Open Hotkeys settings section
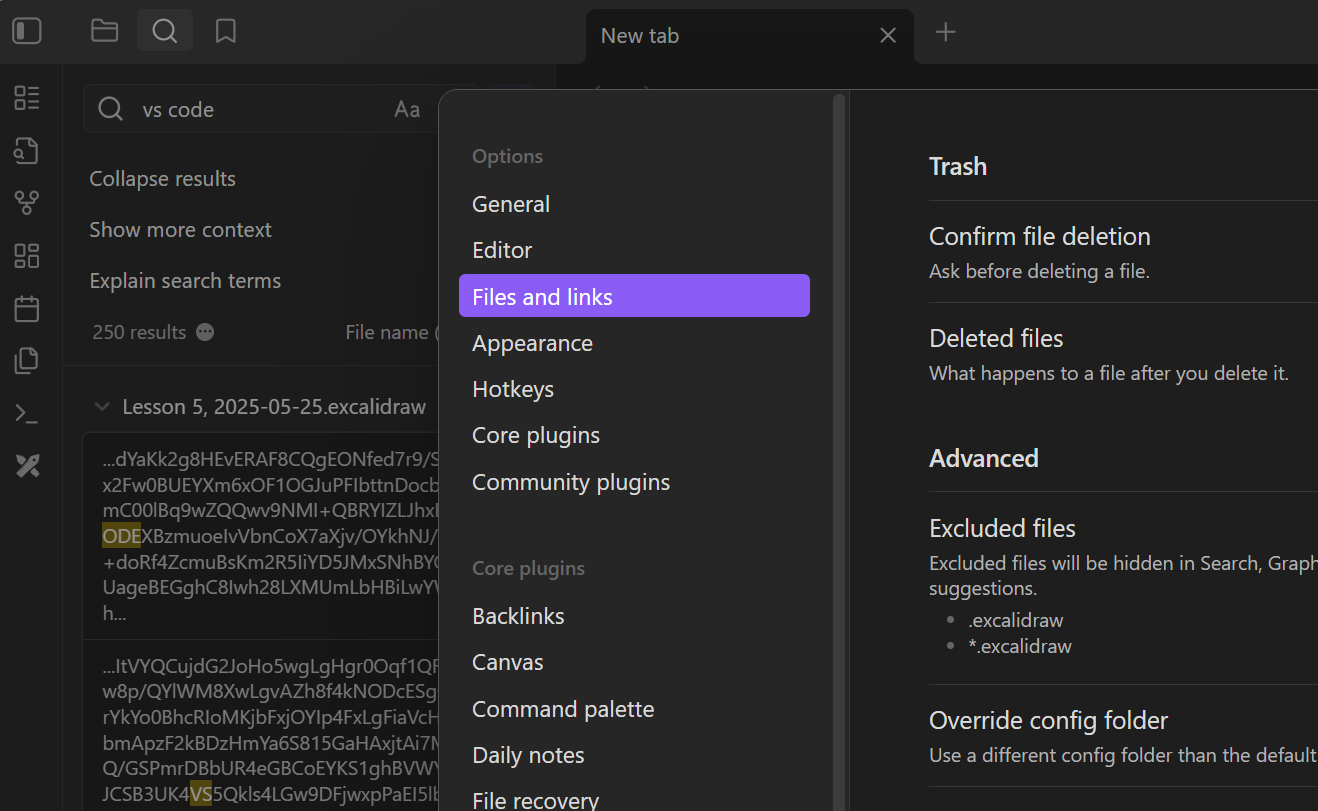1318x811 pixels. 512,389
